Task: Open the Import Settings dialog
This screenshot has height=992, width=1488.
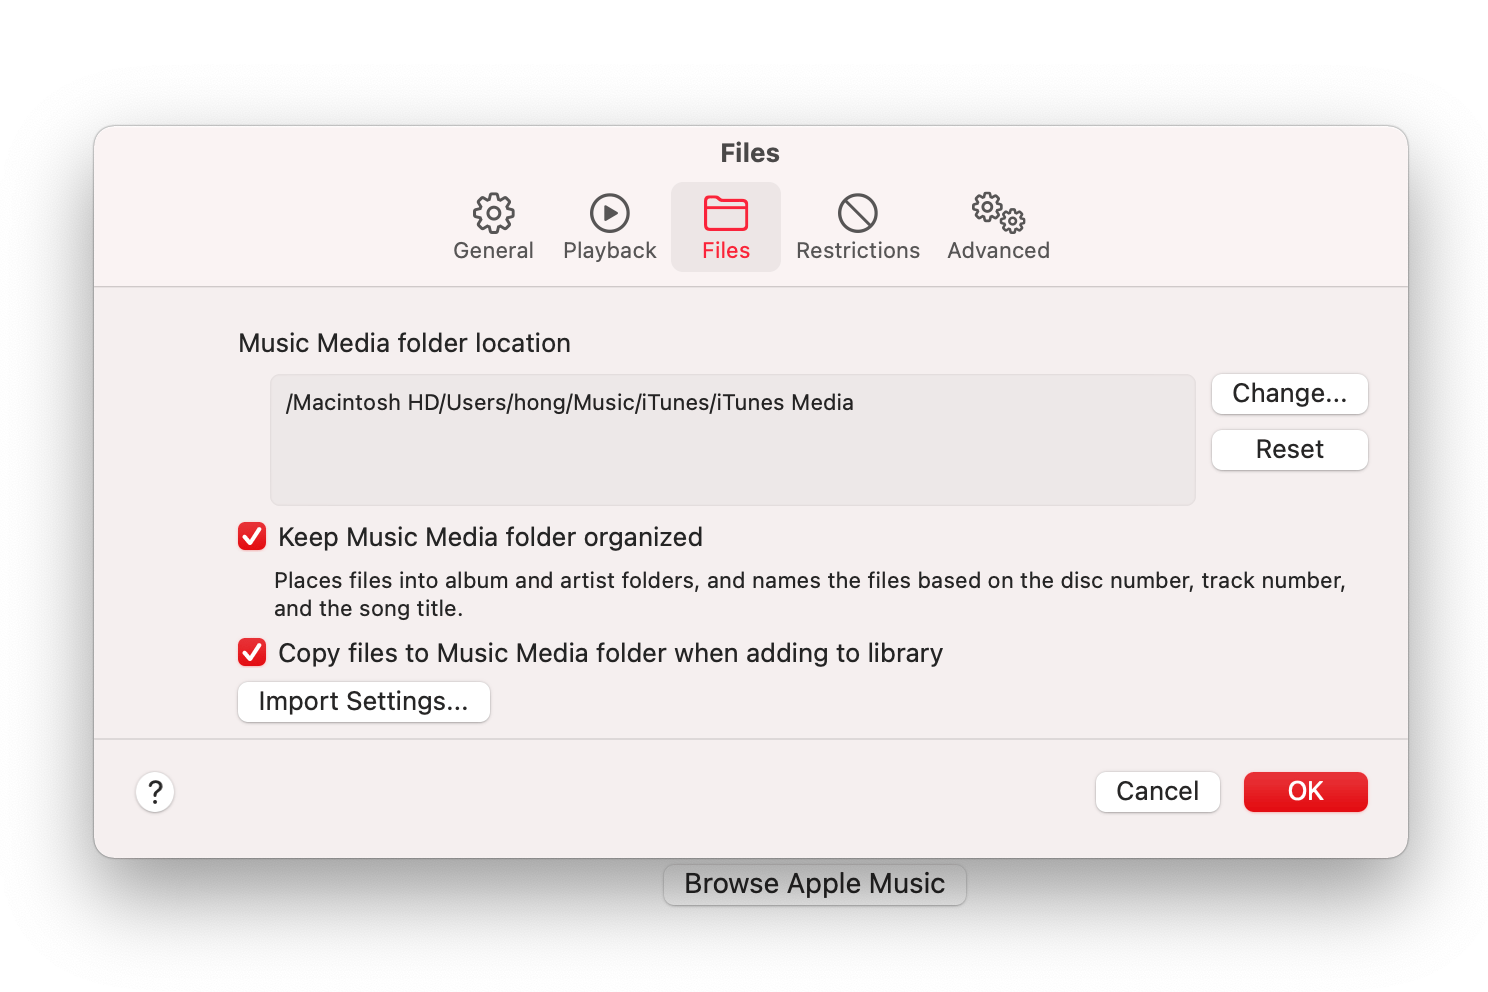Action: pos(363,701)
